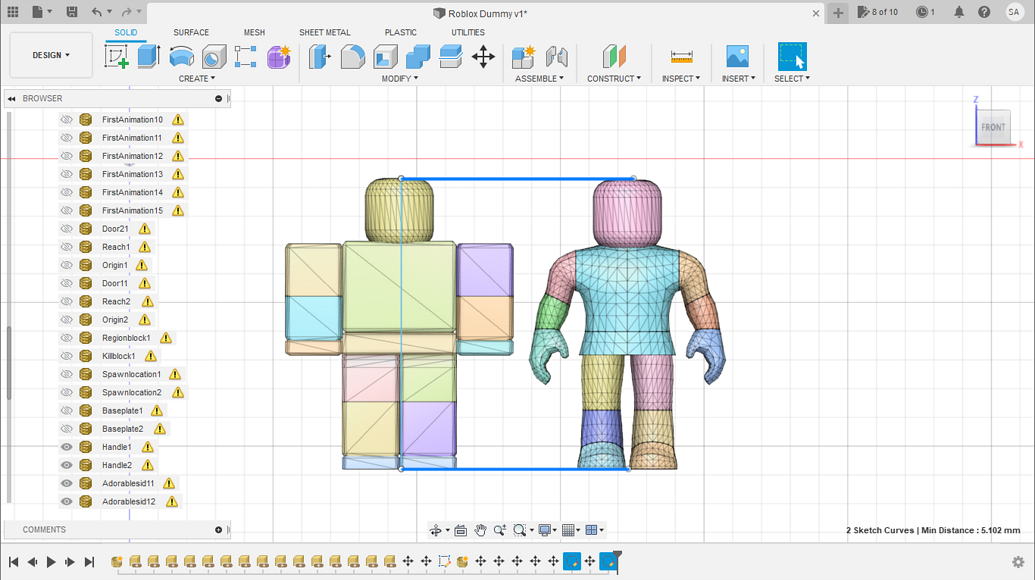Screen dimensions: 1035x580
Task: Switch to the PLASTIC tab
Action: pos(401,32)
